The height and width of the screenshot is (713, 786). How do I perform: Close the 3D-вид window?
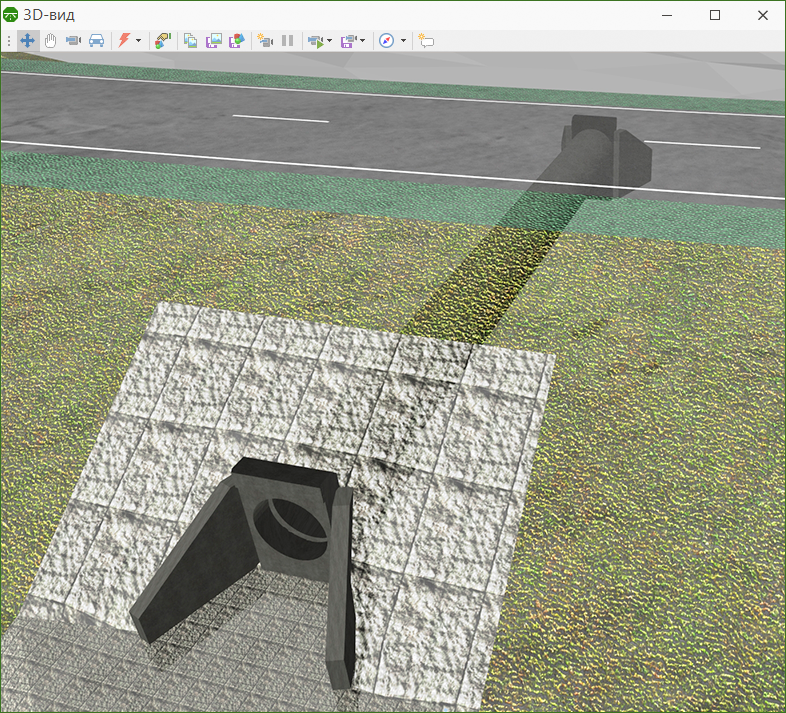click(763, 15)
